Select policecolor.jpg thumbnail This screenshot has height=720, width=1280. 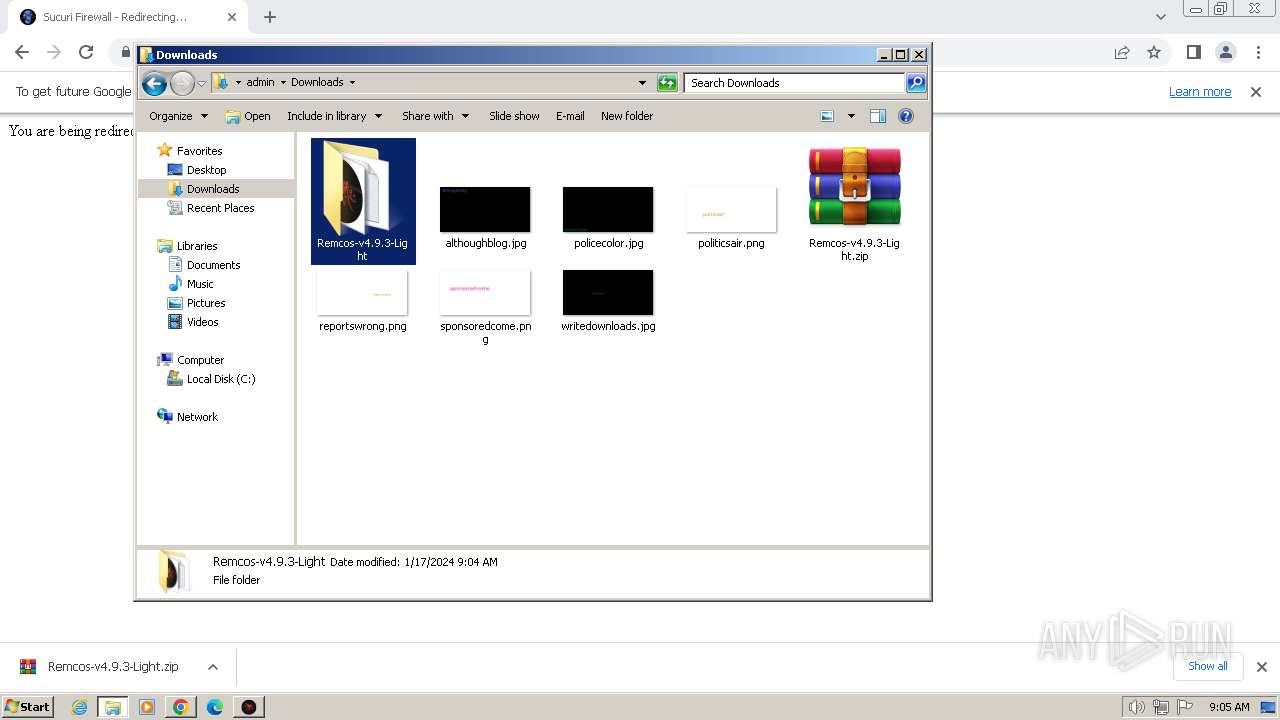click(x=608, y=209)
